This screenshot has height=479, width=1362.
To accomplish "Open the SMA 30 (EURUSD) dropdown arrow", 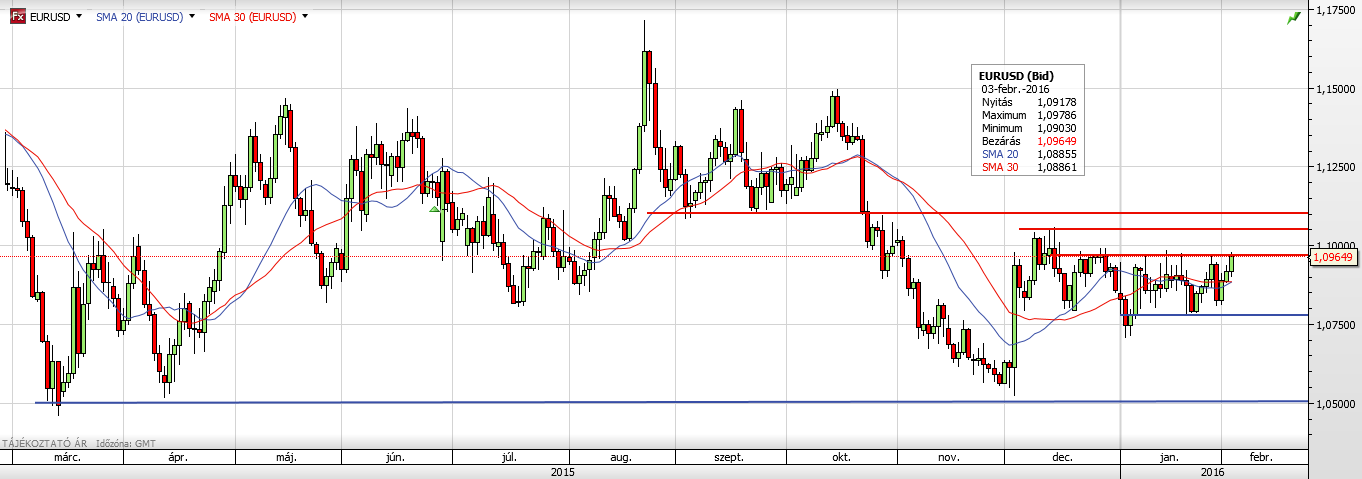I will pyautogui.click(x=304, y=17).
